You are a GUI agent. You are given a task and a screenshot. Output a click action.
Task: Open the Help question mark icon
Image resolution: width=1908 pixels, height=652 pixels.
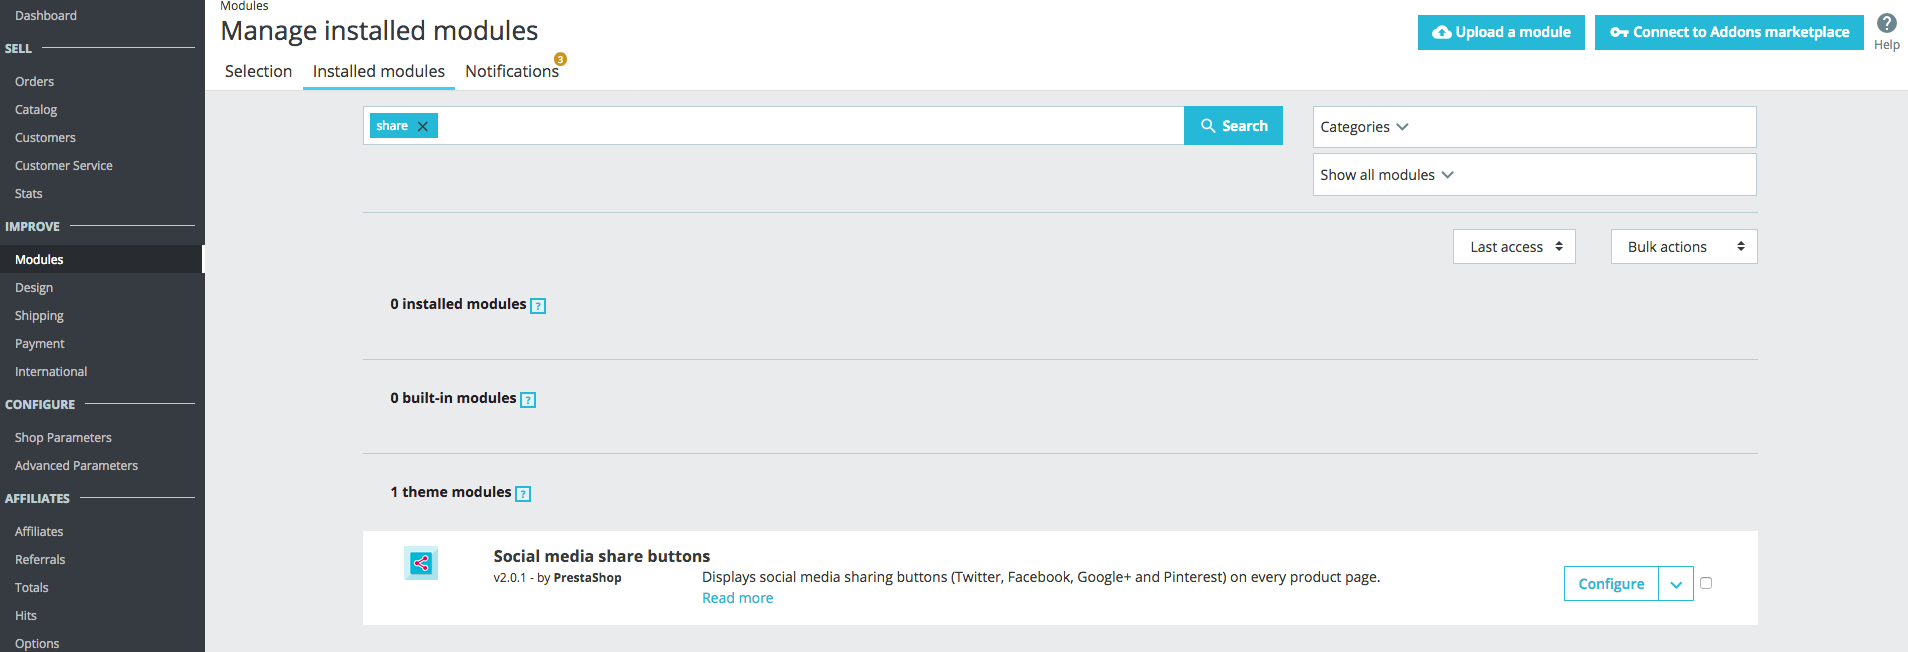tap(1886, 24)
